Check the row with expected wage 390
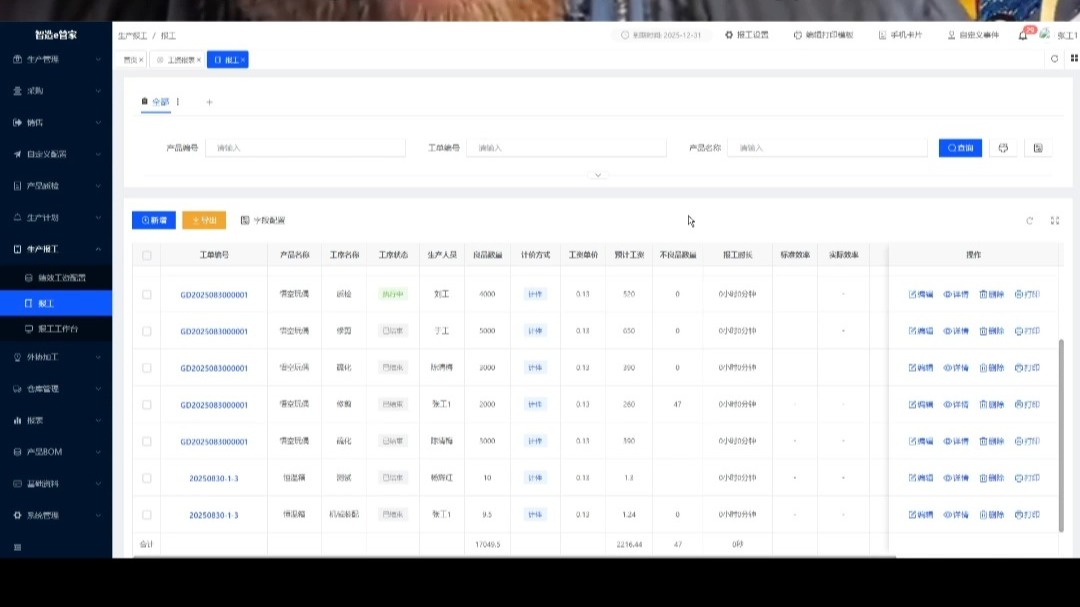 [147, 441]
